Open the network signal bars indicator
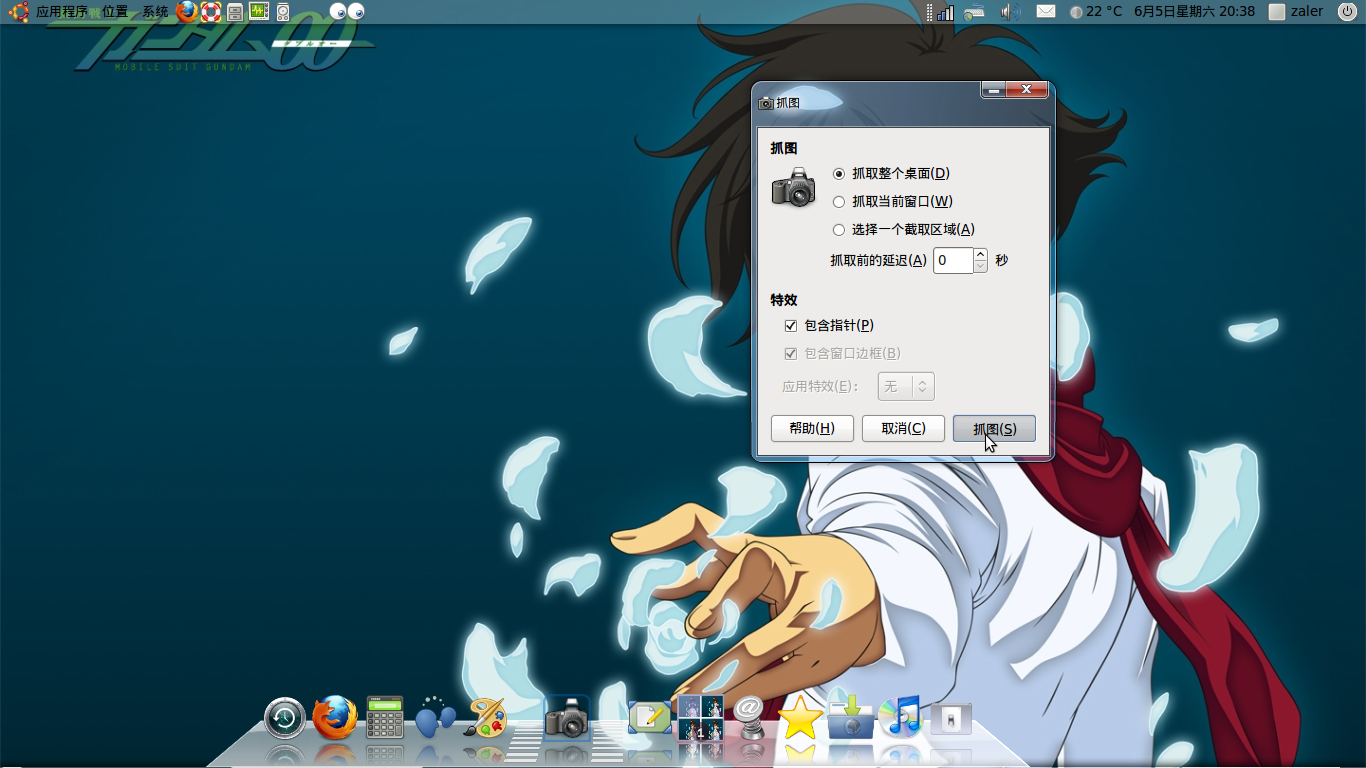Image resolution: width=1366 pixels, height=768 pixels. point(945,12)
